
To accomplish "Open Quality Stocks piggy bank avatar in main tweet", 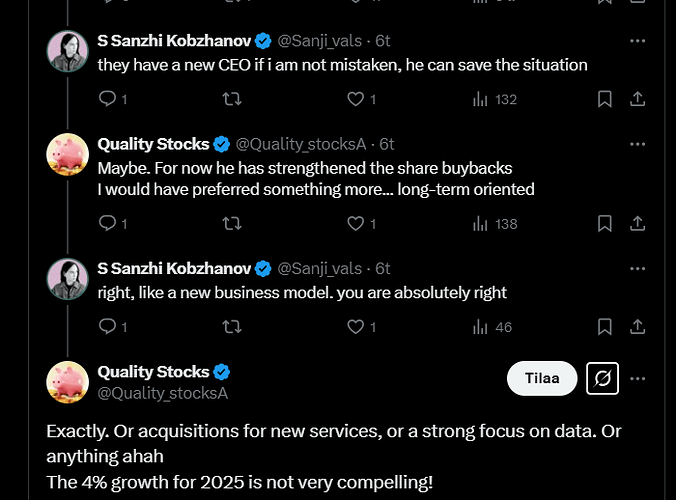I will [x=67, y=382].
